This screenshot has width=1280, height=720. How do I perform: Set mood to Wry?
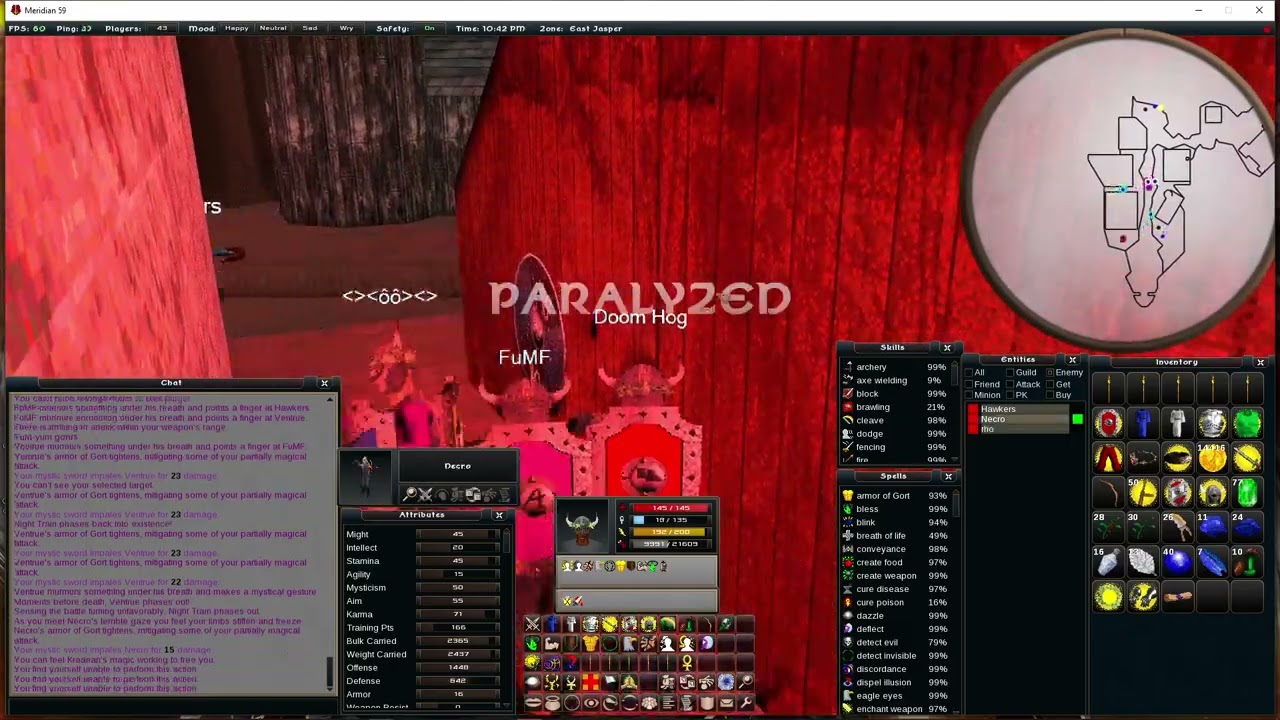(346, 28)
